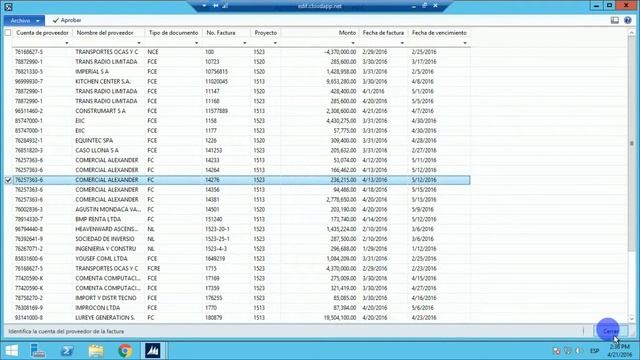This screenshot has width=640, height=360.
Task: Select row TRANSPORTES OCAS Y C NCE
Action: pyautogui.click(x=241, y=52)
